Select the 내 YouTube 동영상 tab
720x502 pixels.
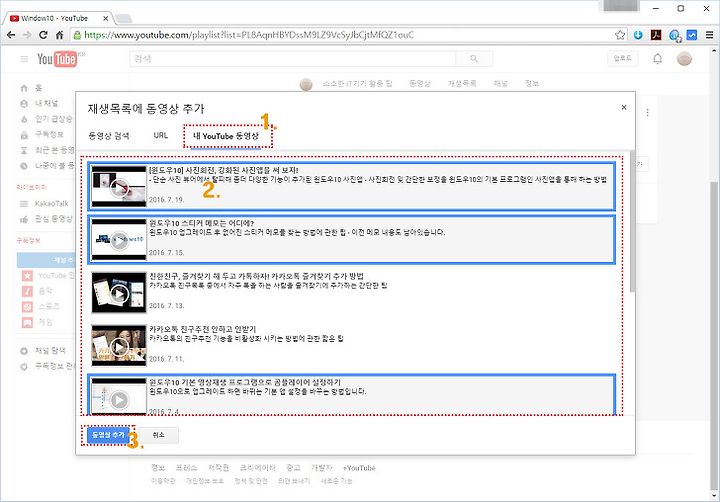click(x=226, y=136)
